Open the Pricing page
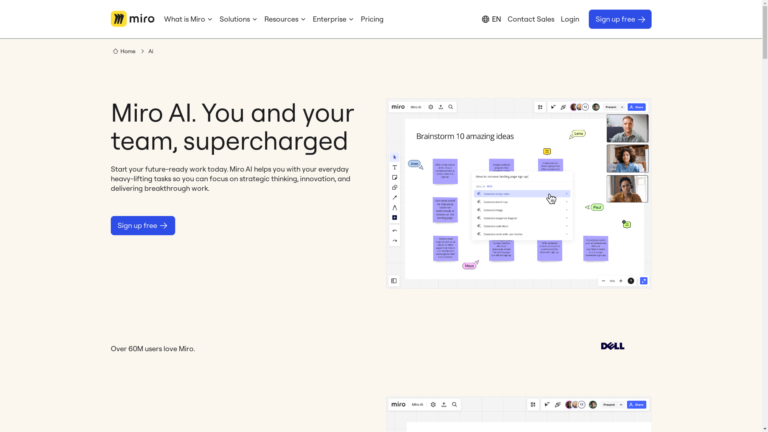The image size is (768, 432). pos(372,19)
